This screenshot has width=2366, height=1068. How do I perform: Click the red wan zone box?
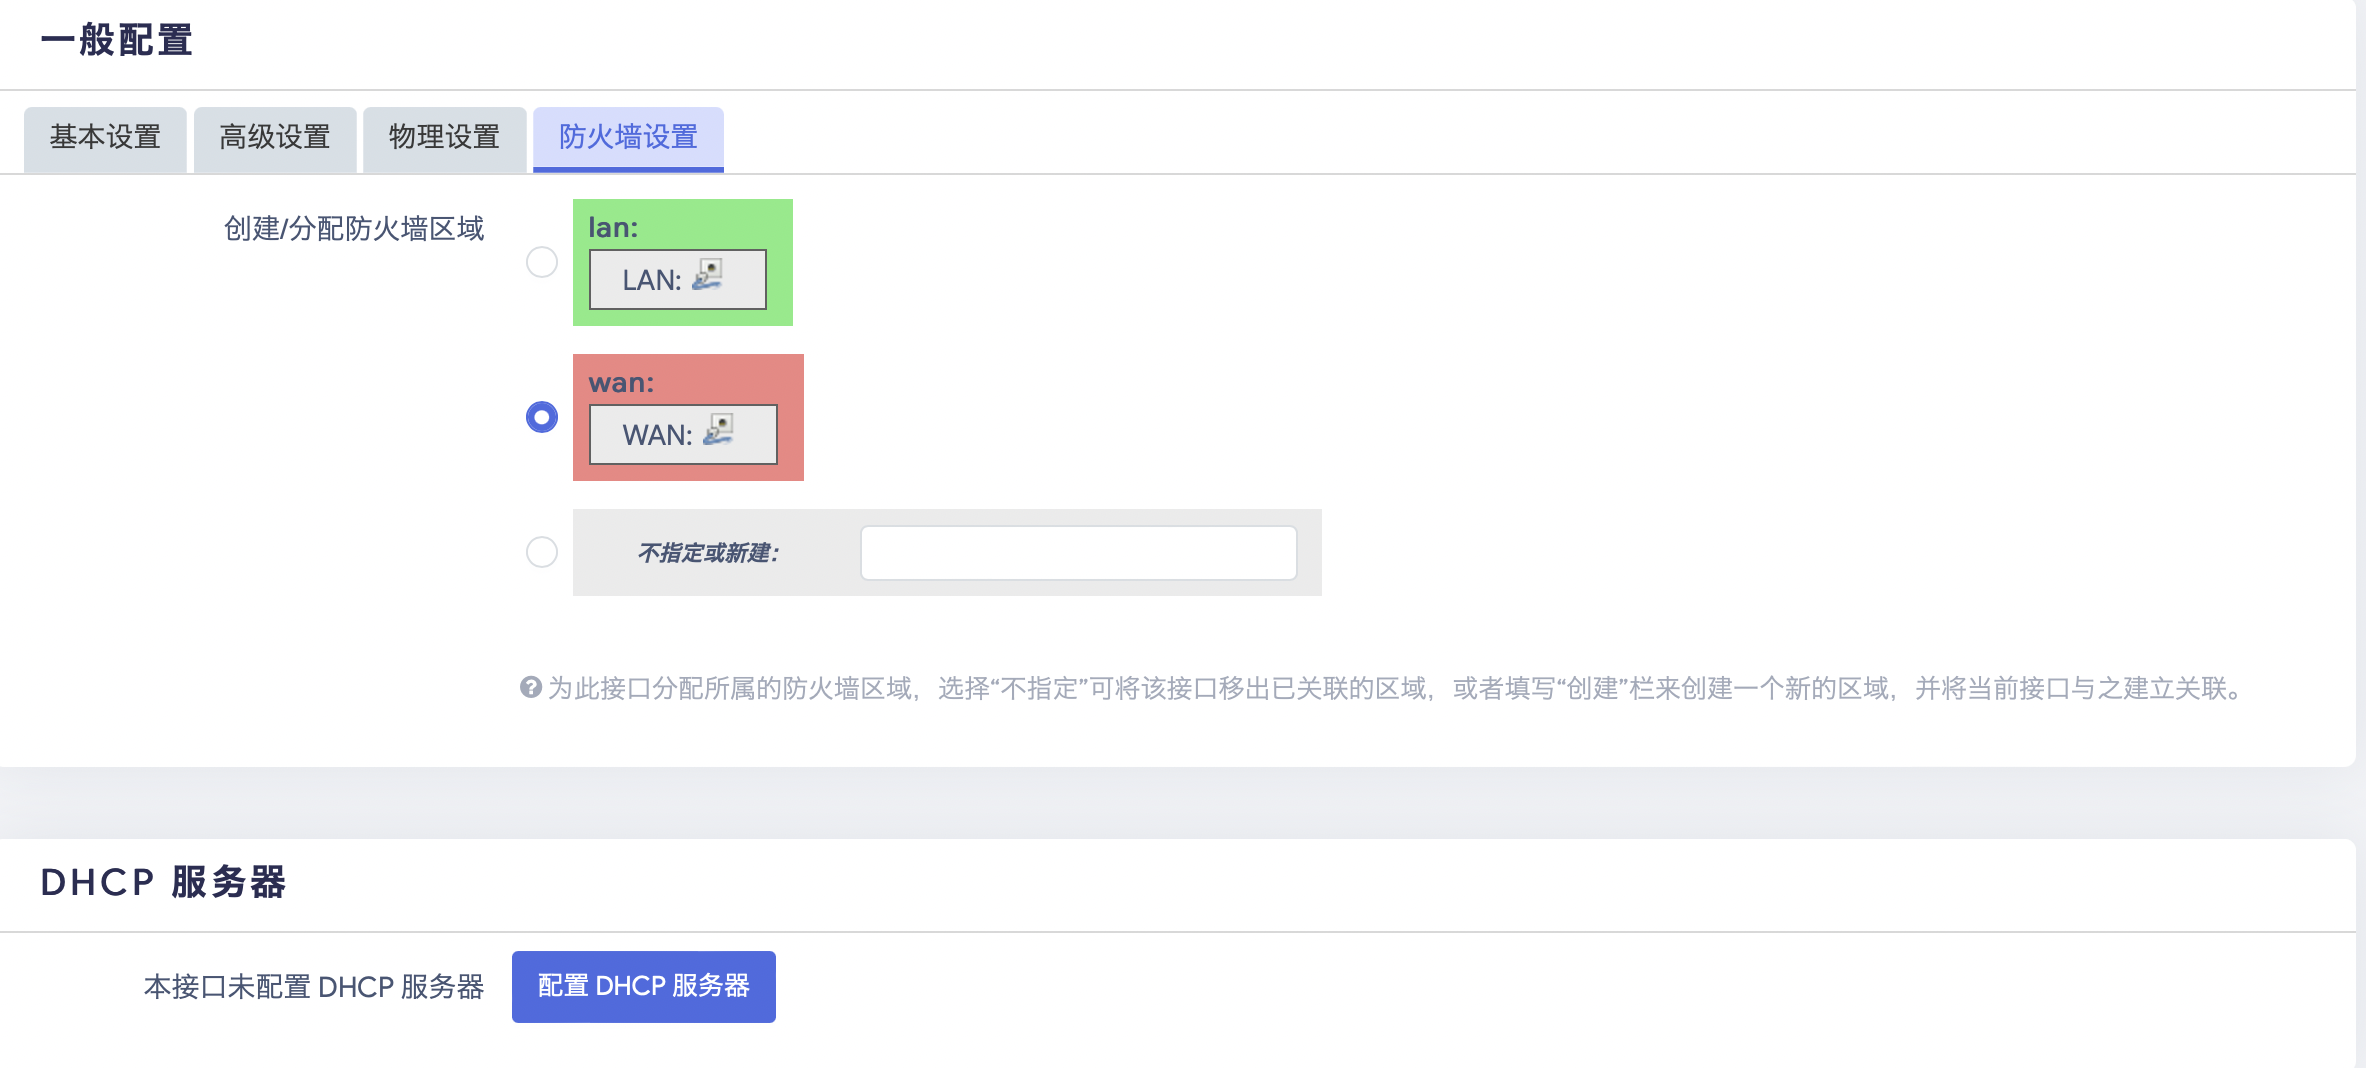point(688,417)
